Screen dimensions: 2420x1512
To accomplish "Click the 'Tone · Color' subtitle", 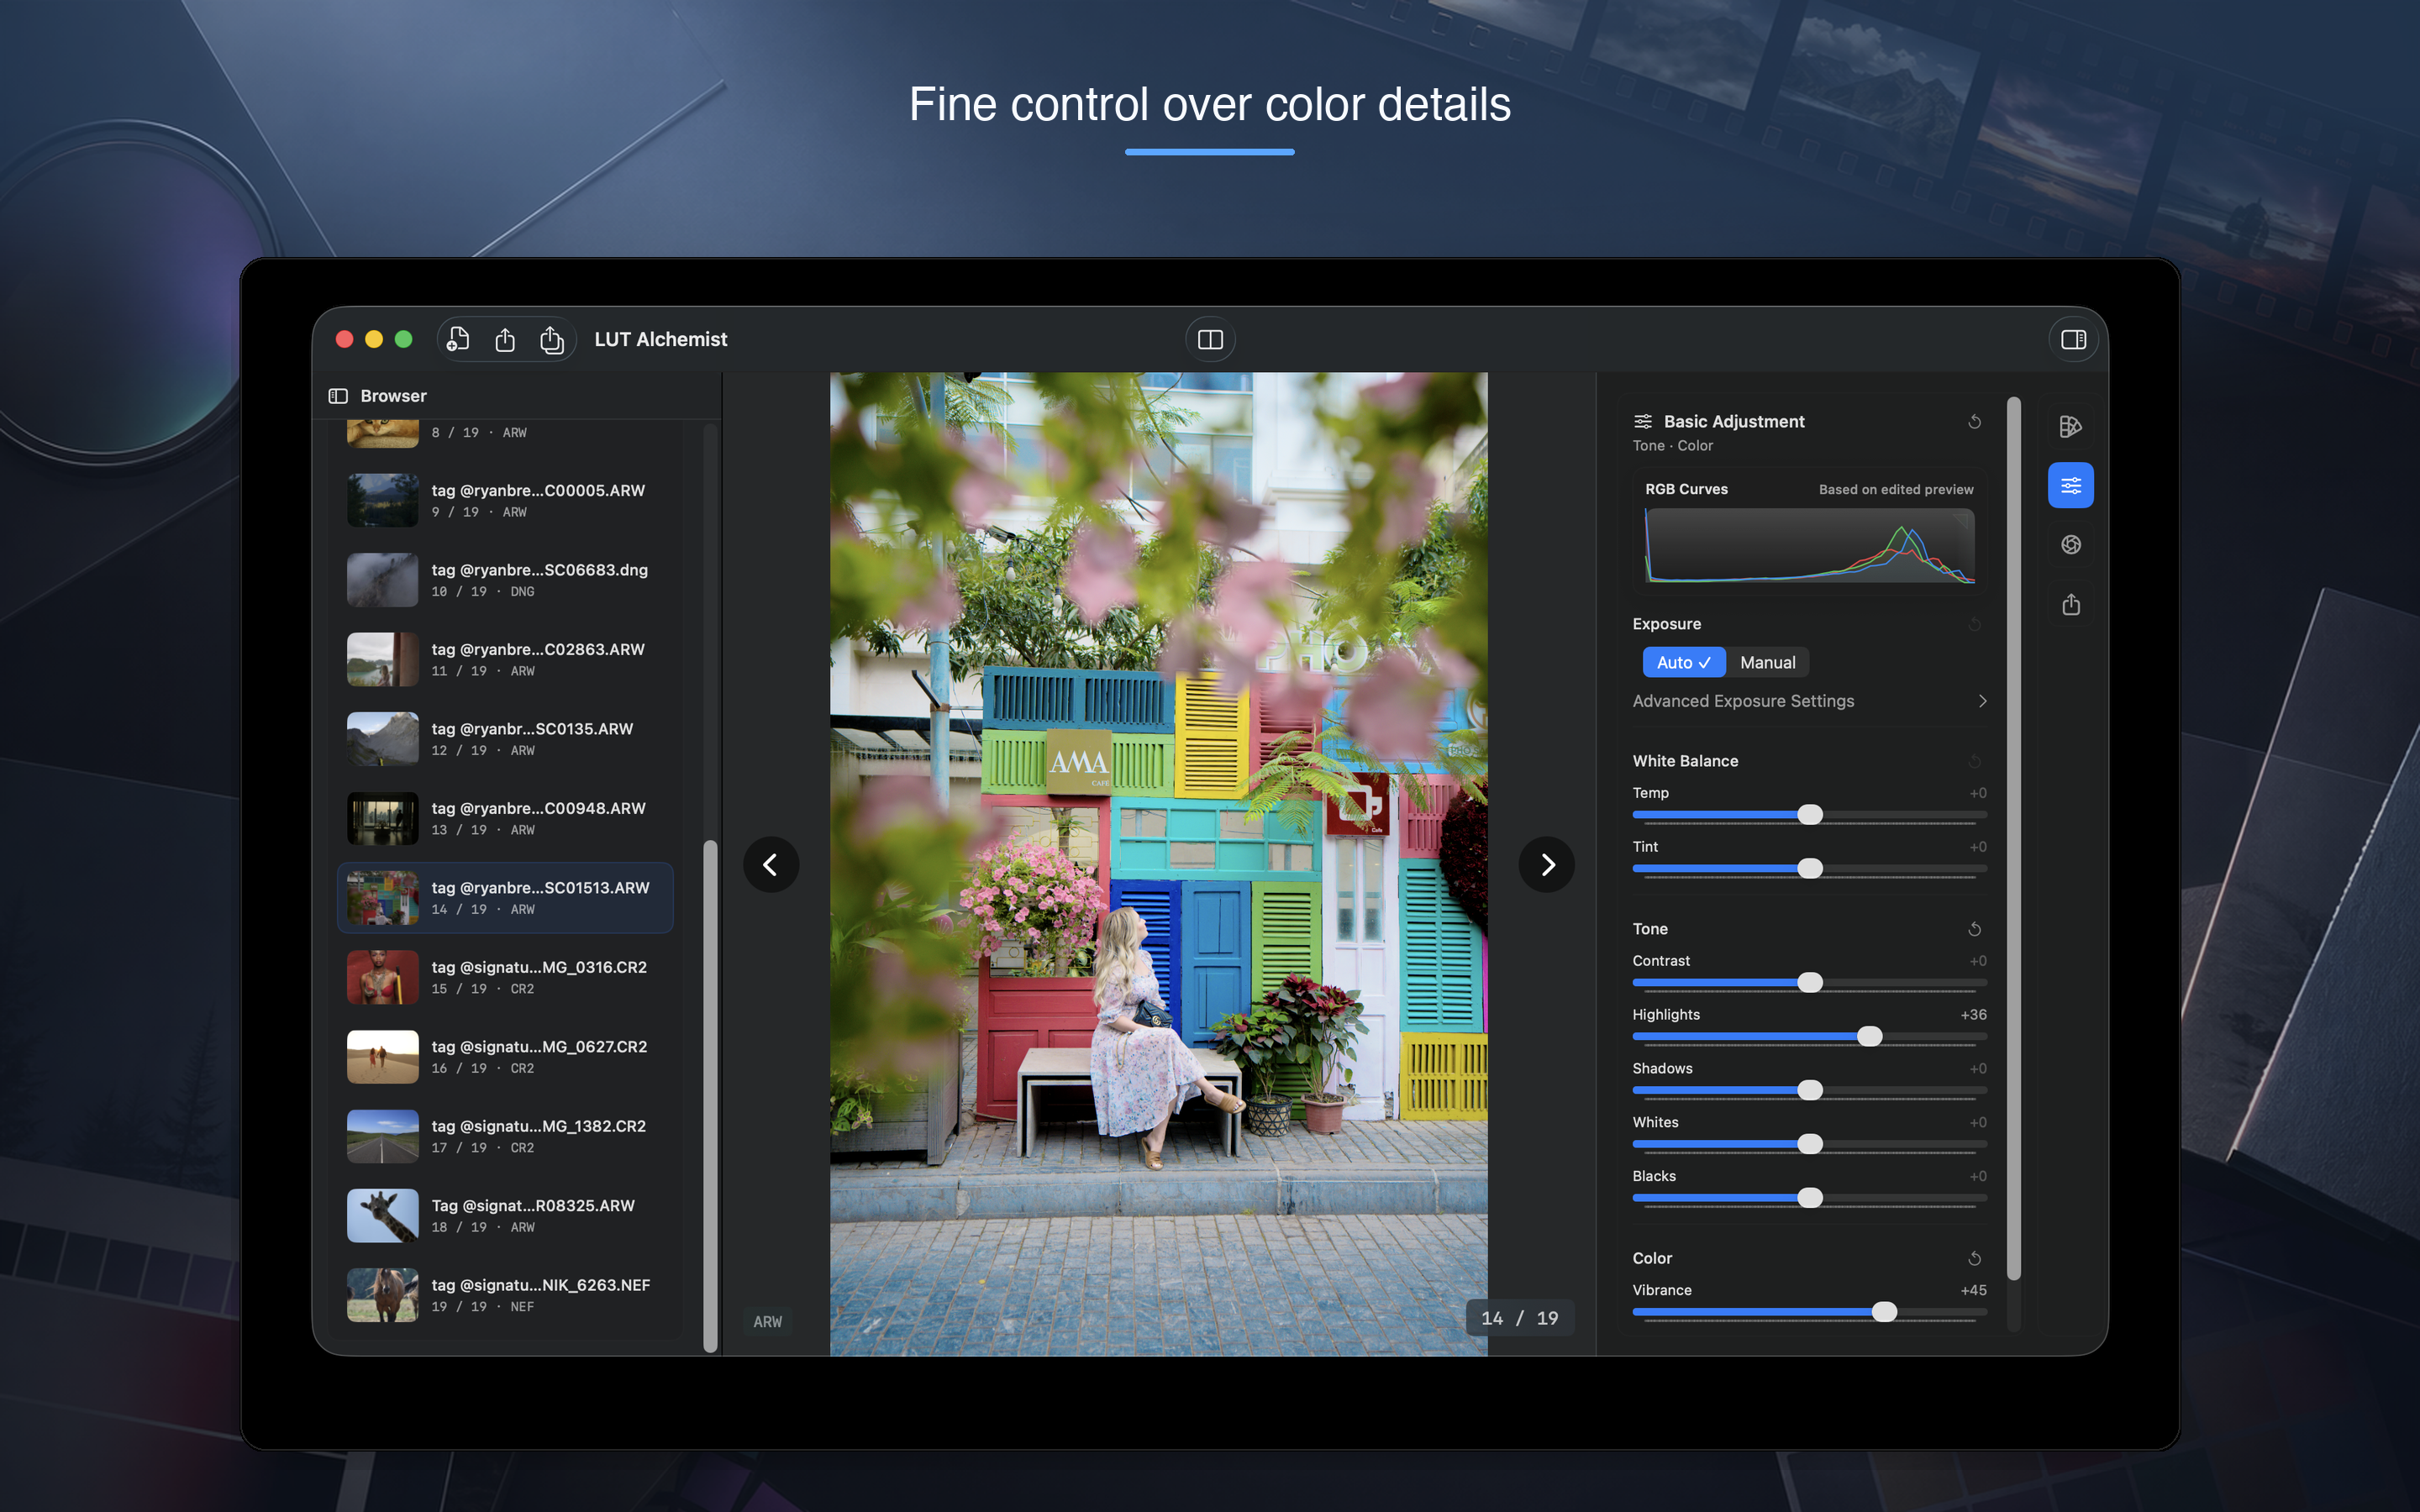I will pyautogui.click(x=1672, y=446).
